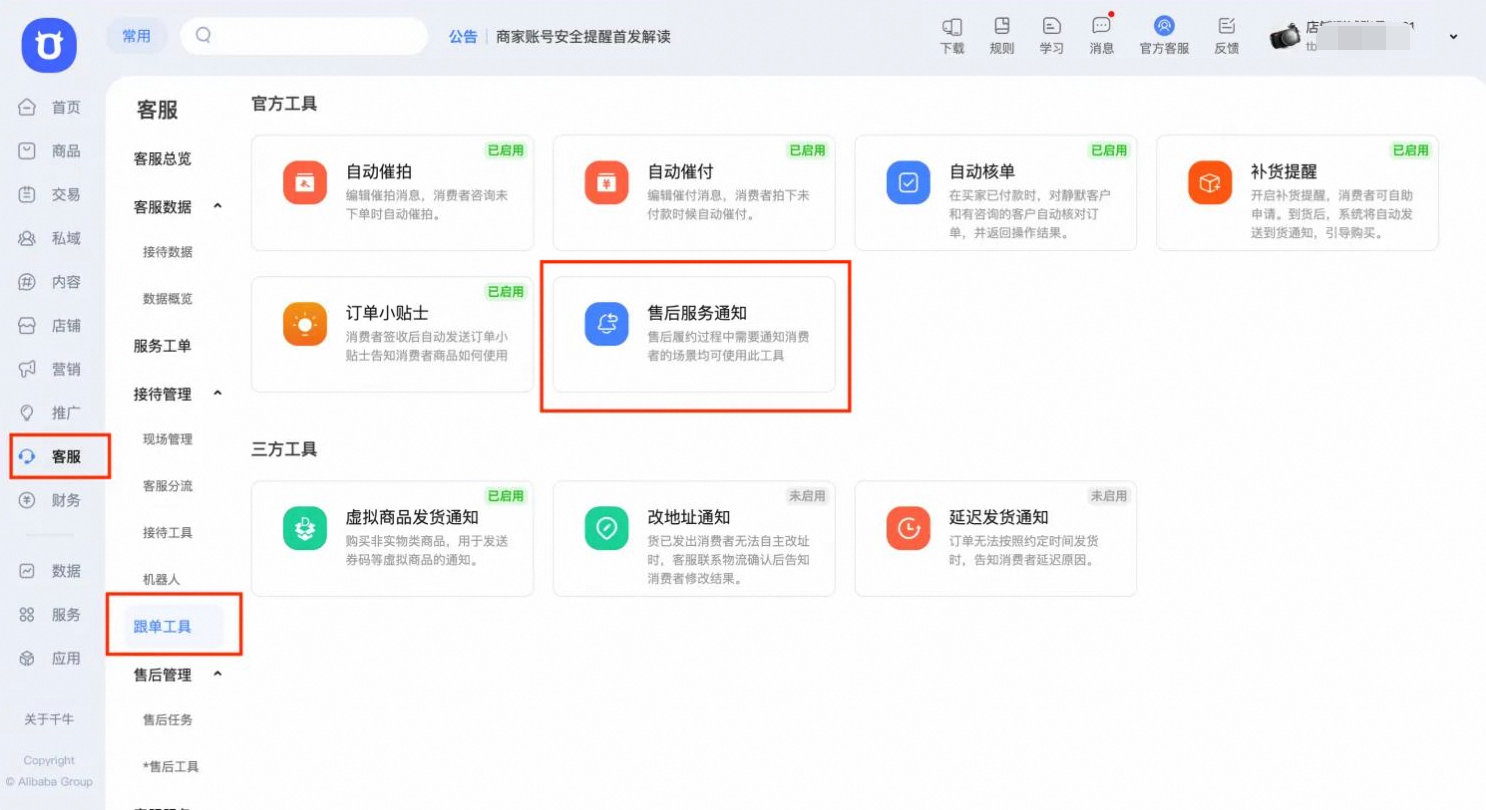Open the 自动催拍 card title
Screen dimensions: 1486x810
tap(378, 172)
